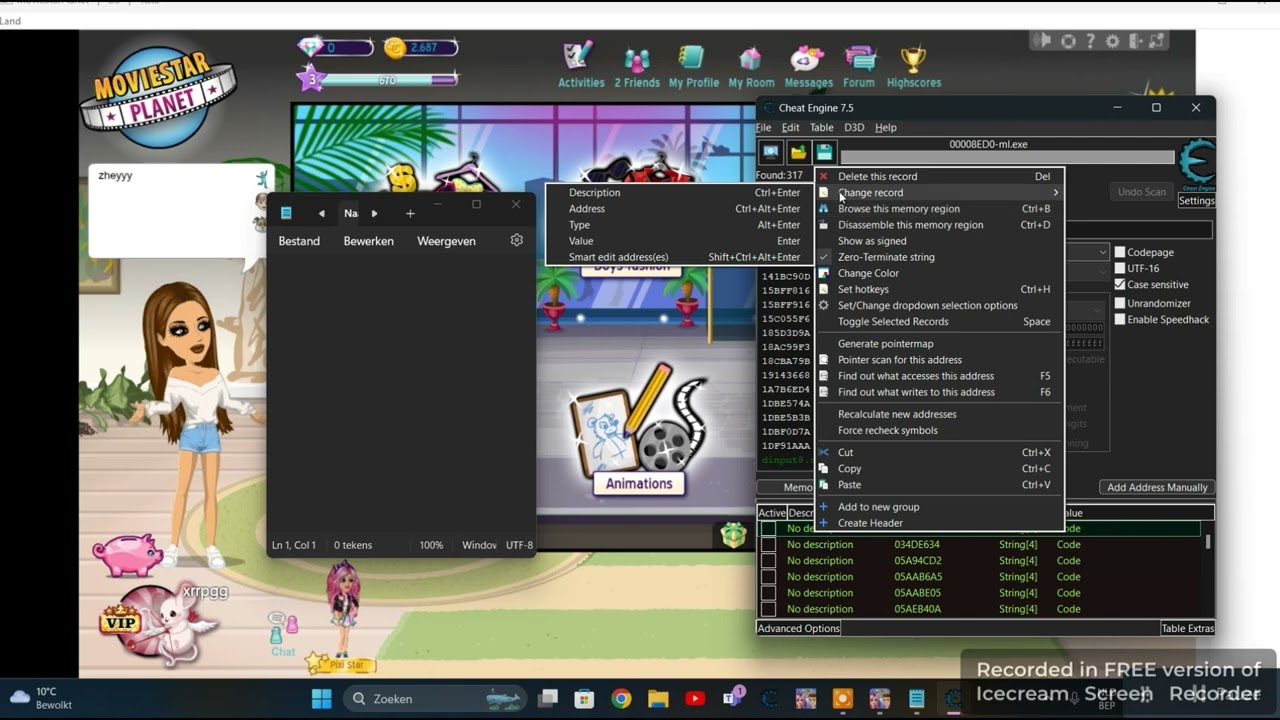Open Notepad Bestand menu

click(x=299, y=241)
